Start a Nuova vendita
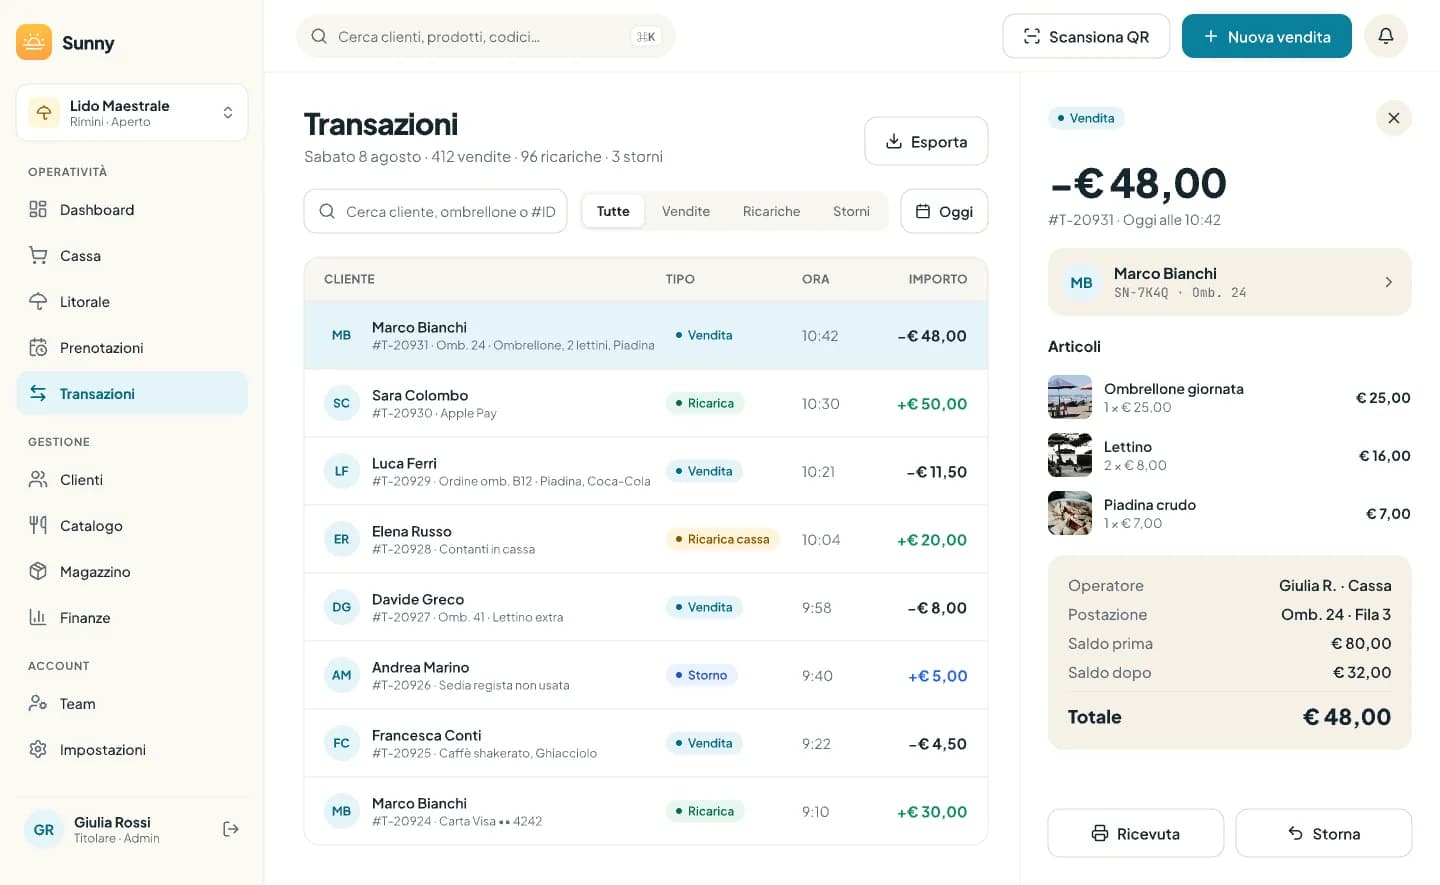1440x885 pixels. (x=1266, y=36)
